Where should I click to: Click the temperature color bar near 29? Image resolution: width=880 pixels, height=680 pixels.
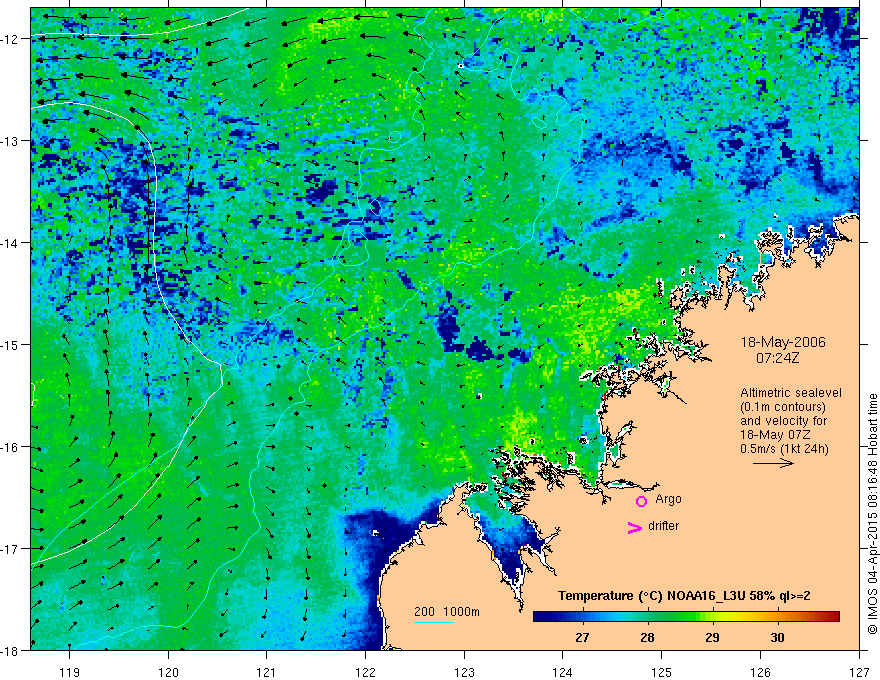[712, 617]
